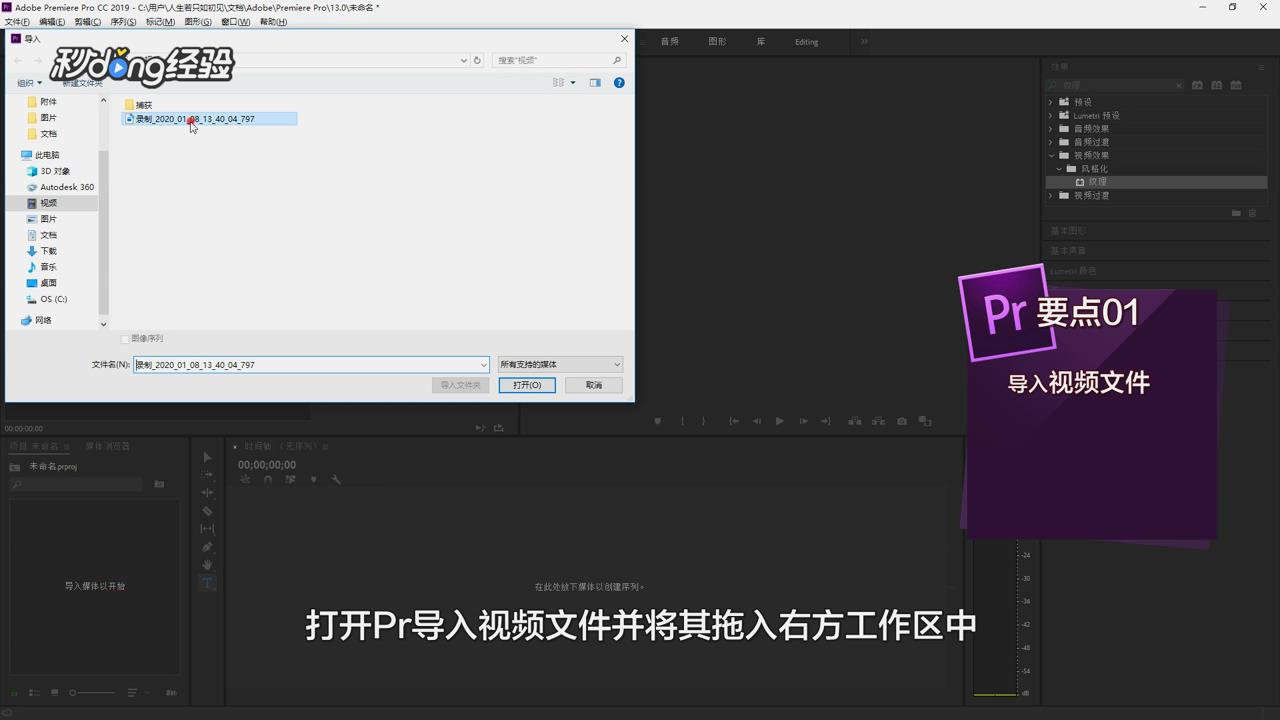Click the Export Frame camera icon
1280x720 pixels.
902,421
